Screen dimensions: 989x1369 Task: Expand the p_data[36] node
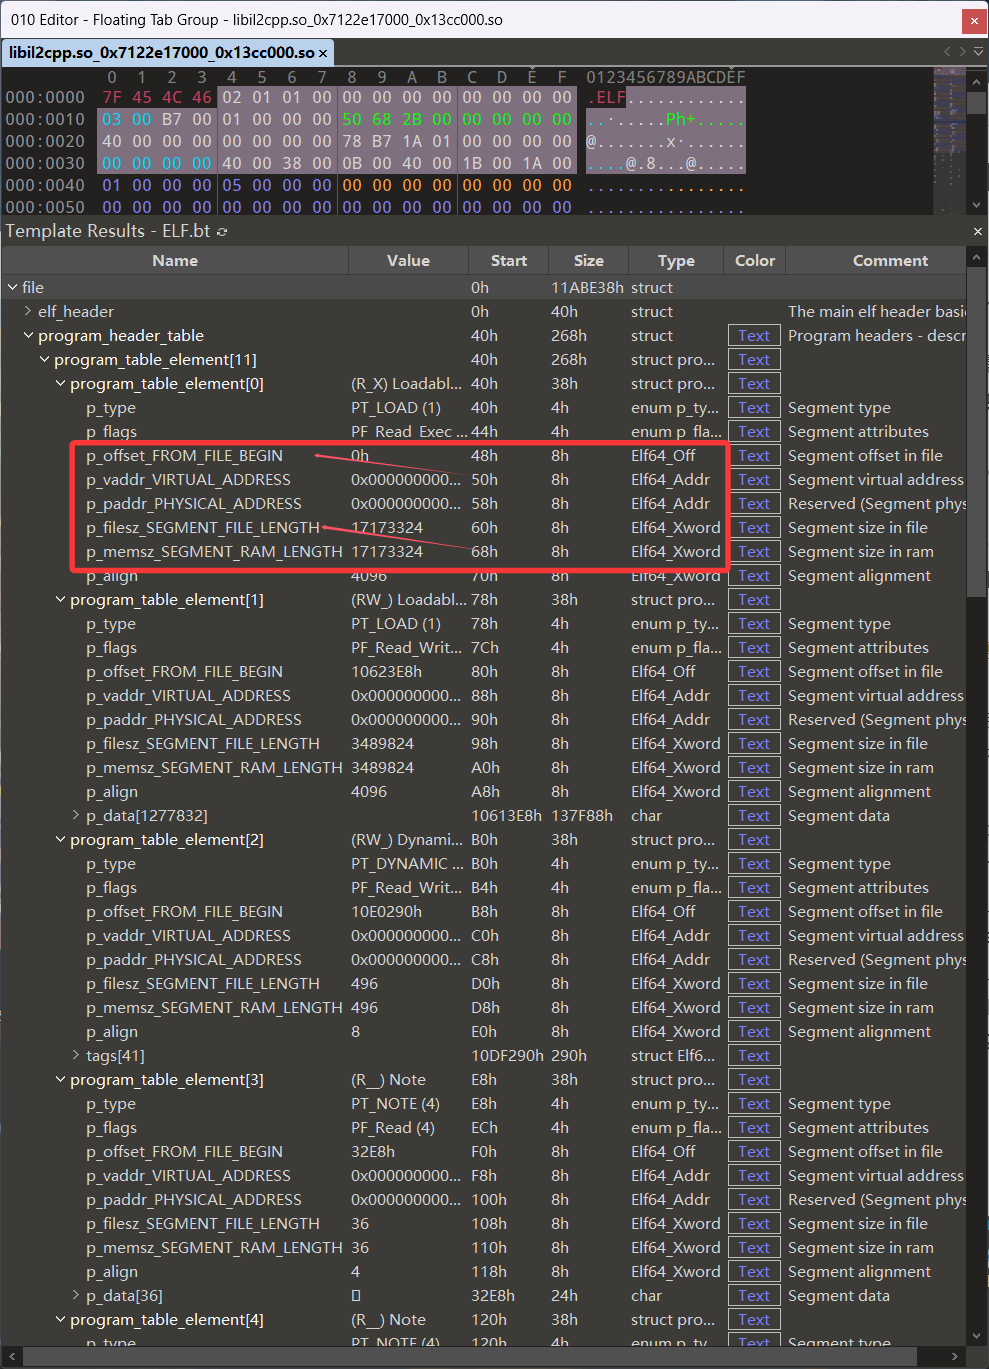pyautogui.click(x=76, y=1295)
